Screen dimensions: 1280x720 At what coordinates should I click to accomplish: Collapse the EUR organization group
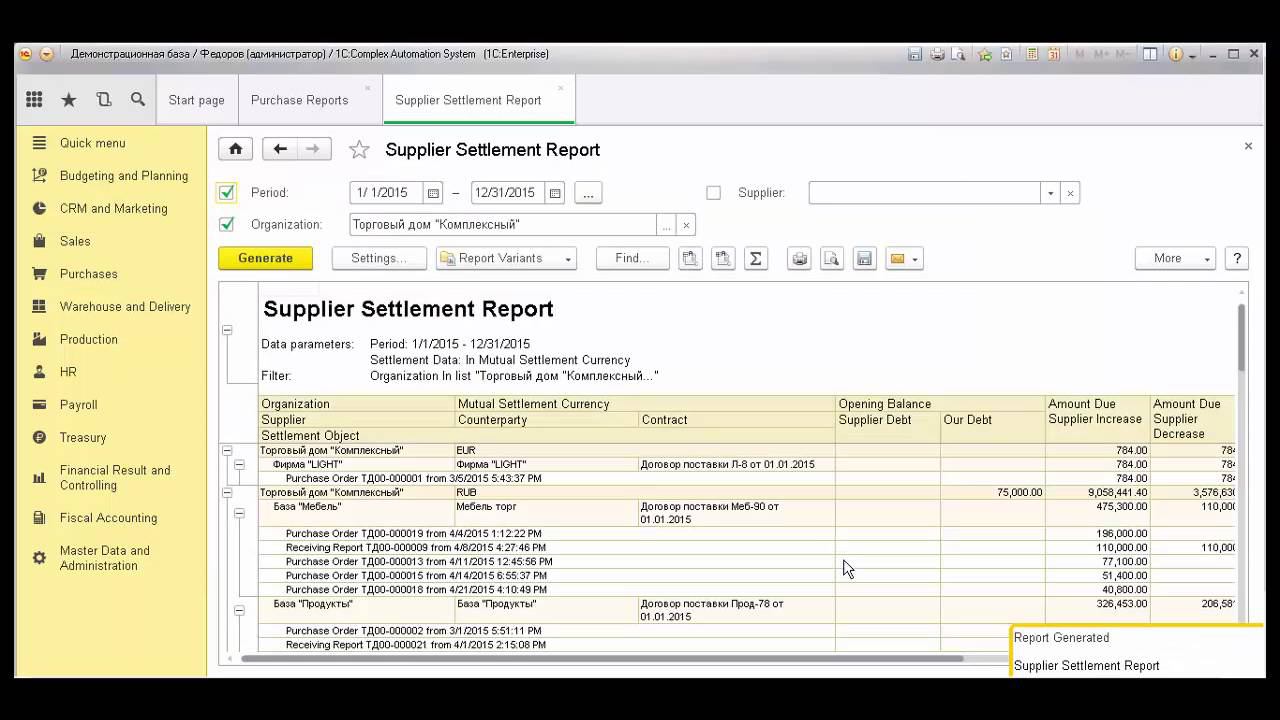(x=227, y=451)
